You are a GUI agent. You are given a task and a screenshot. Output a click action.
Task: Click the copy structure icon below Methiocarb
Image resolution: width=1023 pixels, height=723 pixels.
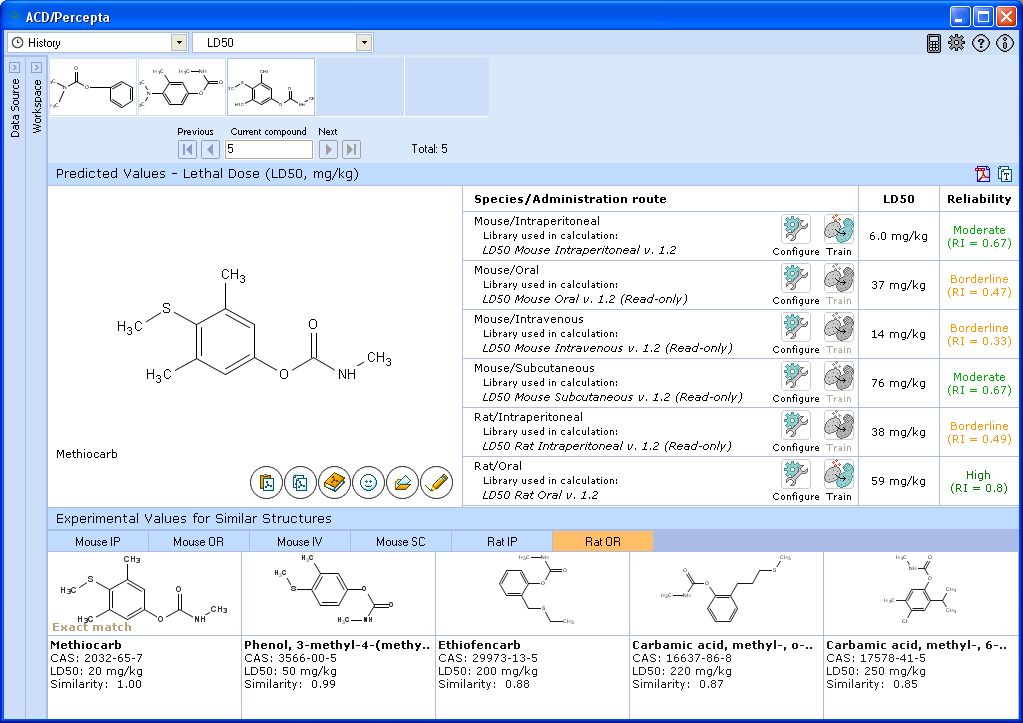coord(300,483)
